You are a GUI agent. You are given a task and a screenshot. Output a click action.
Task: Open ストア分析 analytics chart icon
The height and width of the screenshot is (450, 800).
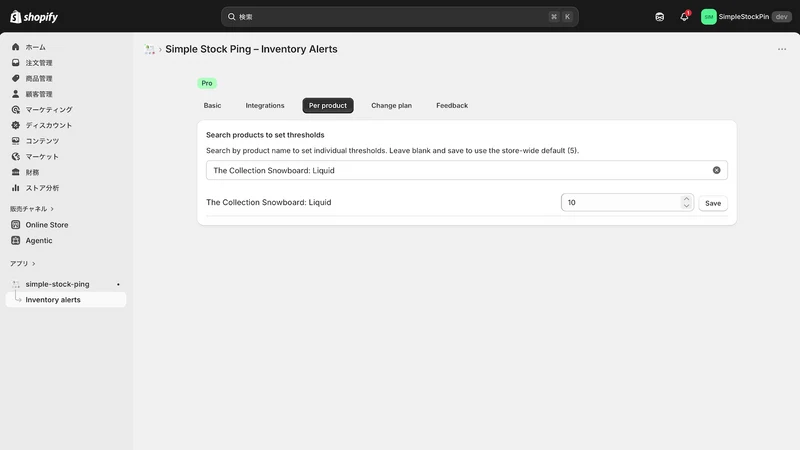click(15, 188)
